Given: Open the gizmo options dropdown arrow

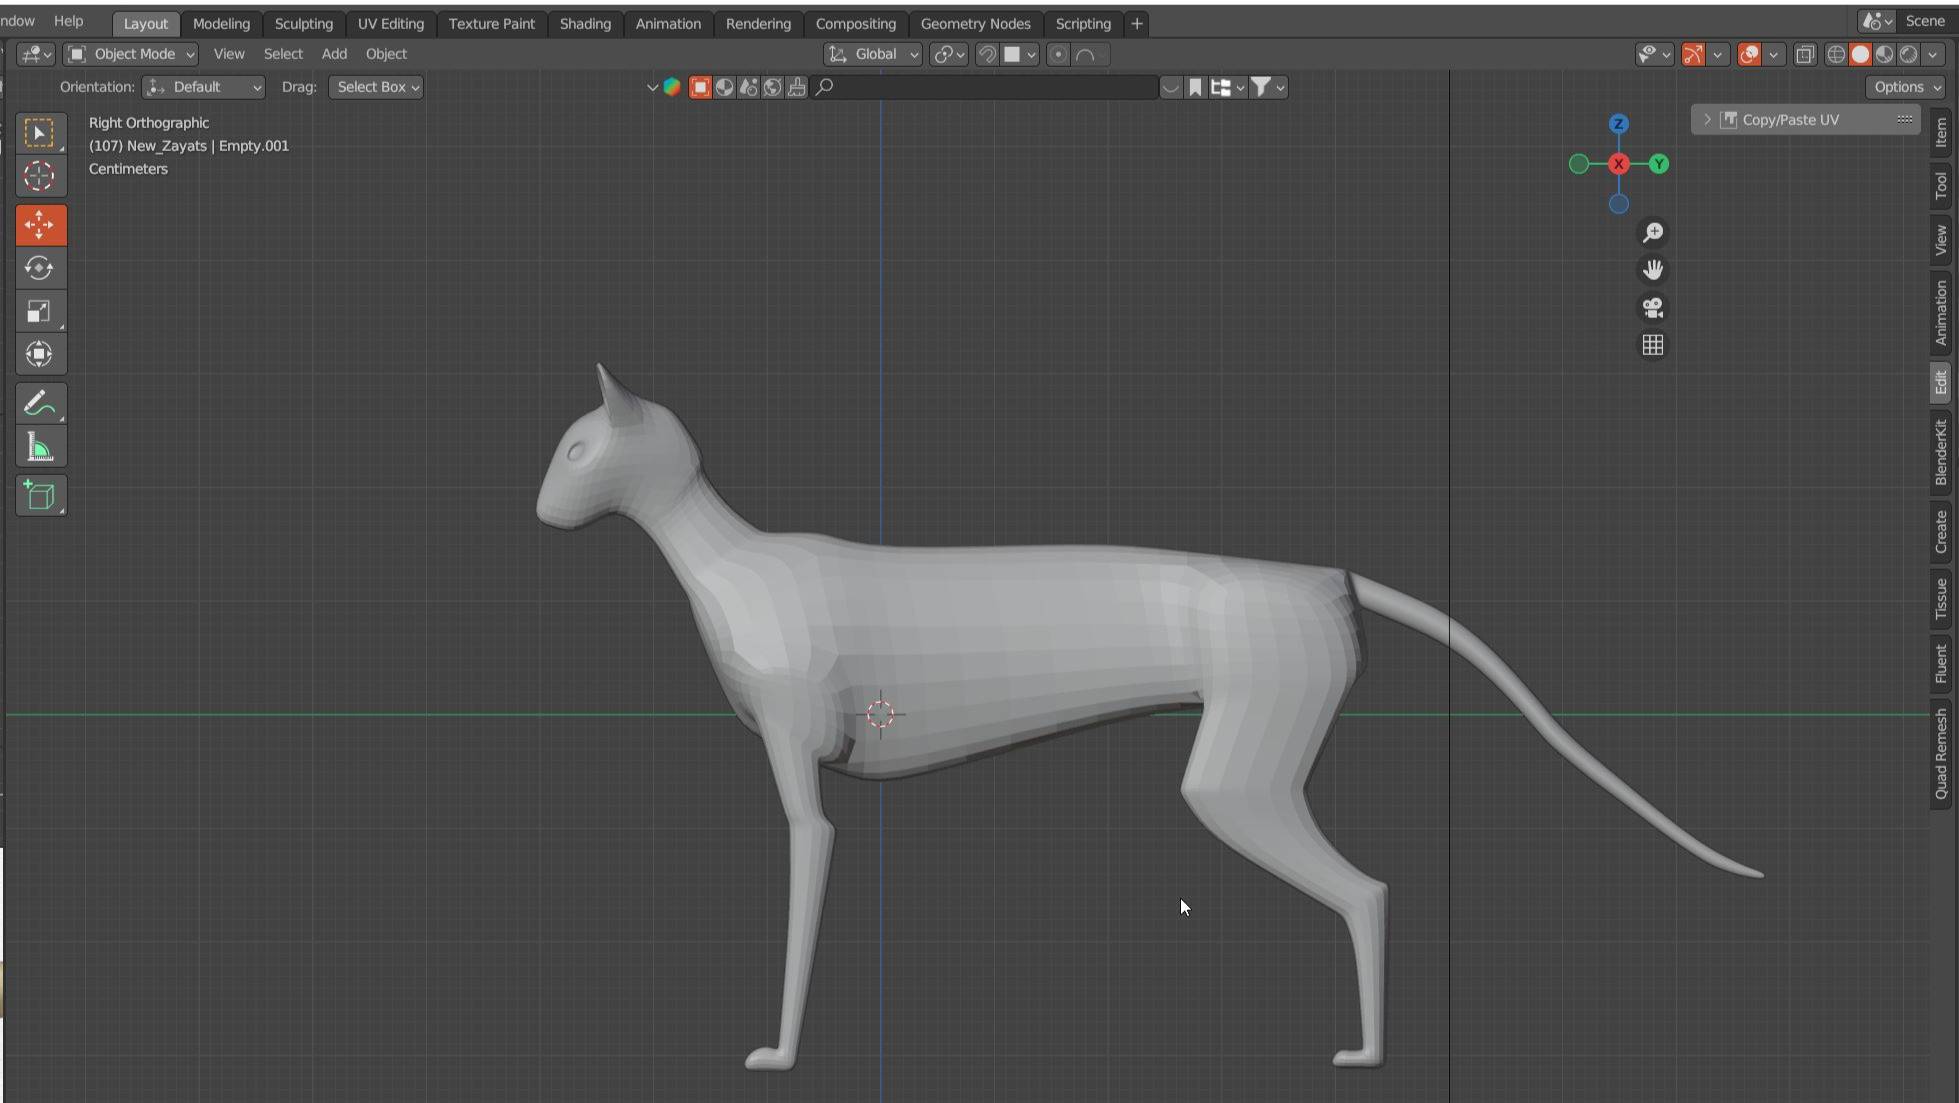Looking at the screenshot, I should pos(1717,54).
